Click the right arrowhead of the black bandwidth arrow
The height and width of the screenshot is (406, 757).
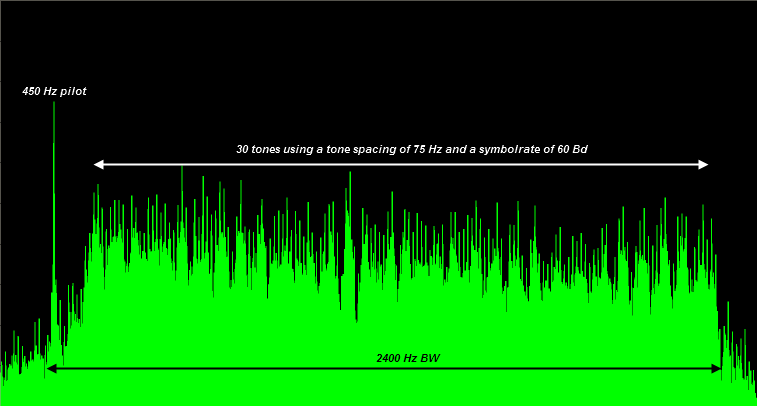tap(717, 369)
